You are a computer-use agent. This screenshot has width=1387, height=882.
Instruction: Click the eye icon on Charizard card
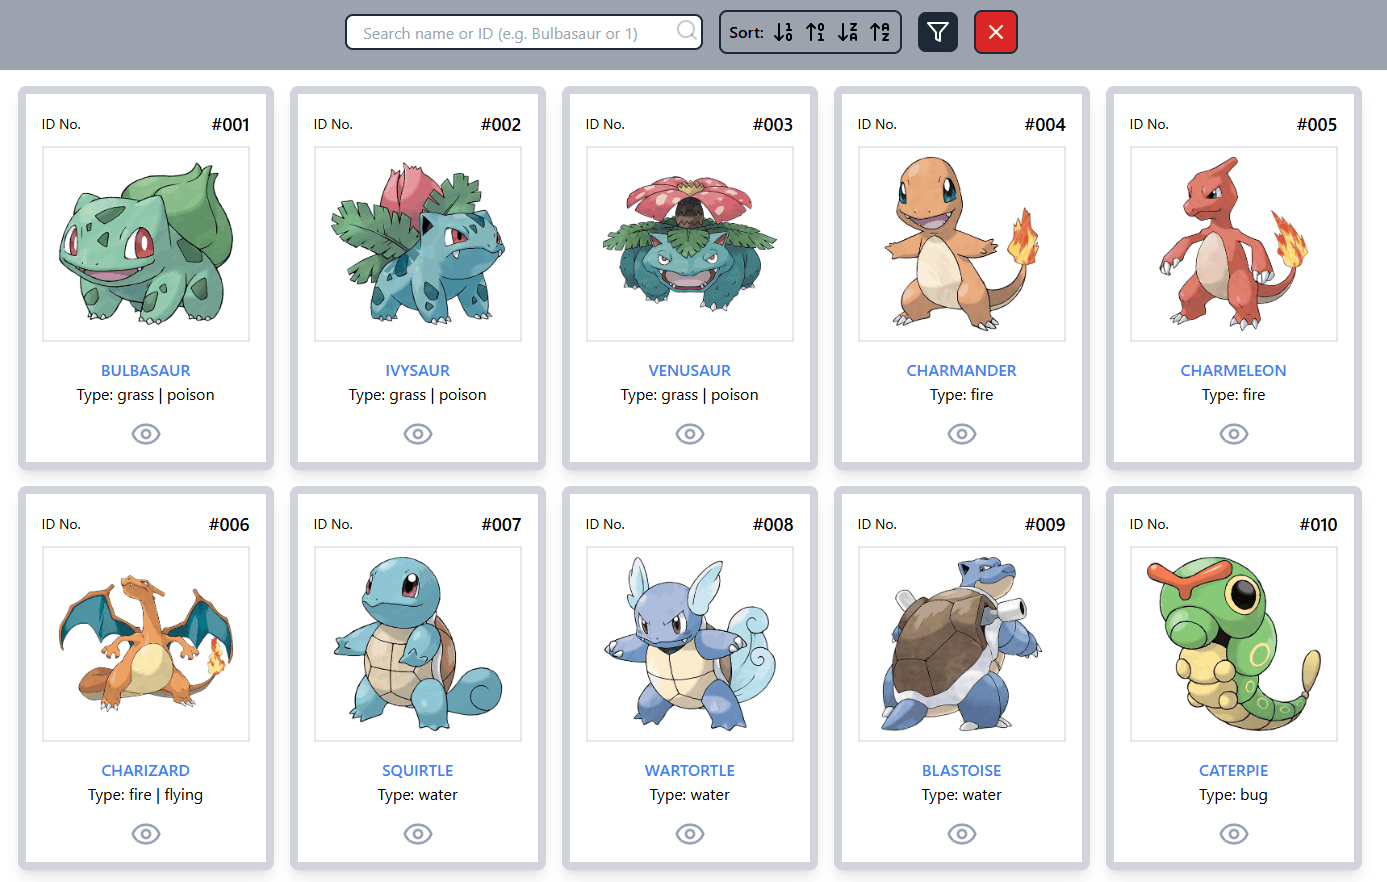pyautogui.click(x=146, y=834)
